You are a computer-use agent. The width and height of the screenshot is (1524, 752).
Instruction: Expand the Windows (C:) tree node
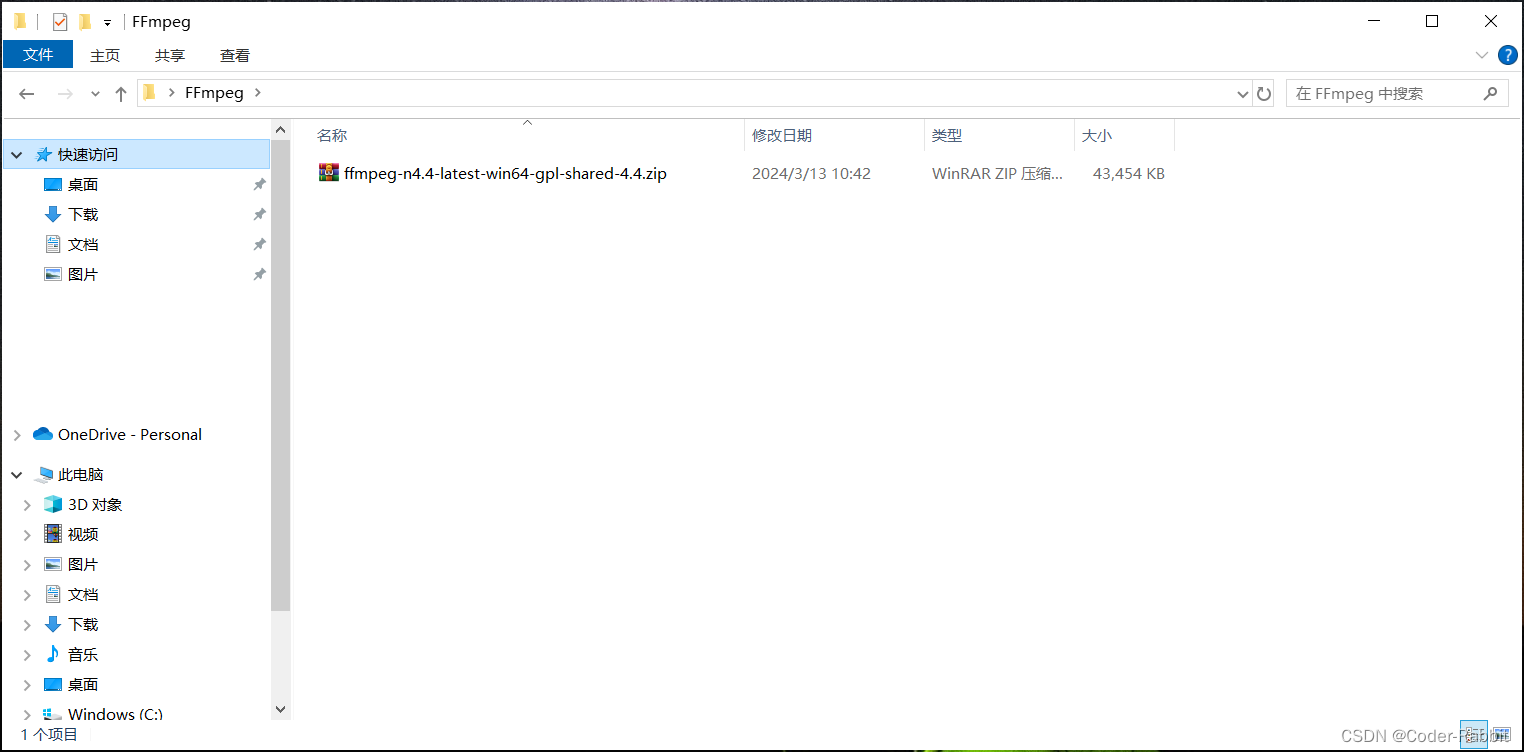coord(26,714)
